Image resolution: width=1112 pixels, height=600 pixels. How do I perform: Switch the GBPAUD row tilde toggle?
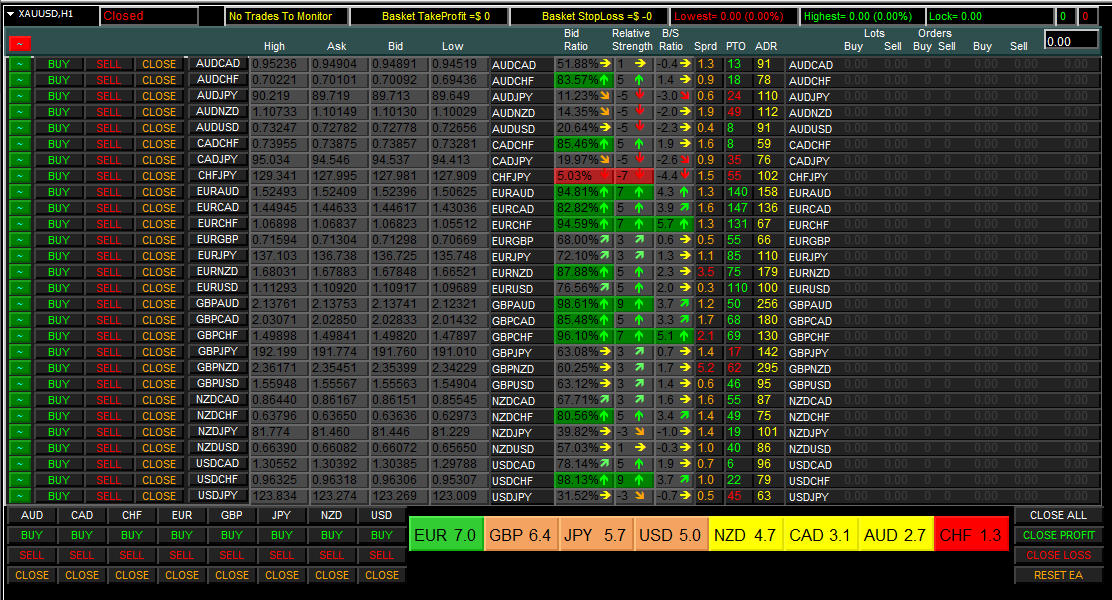pyautogui.click(x=20, y=304)
